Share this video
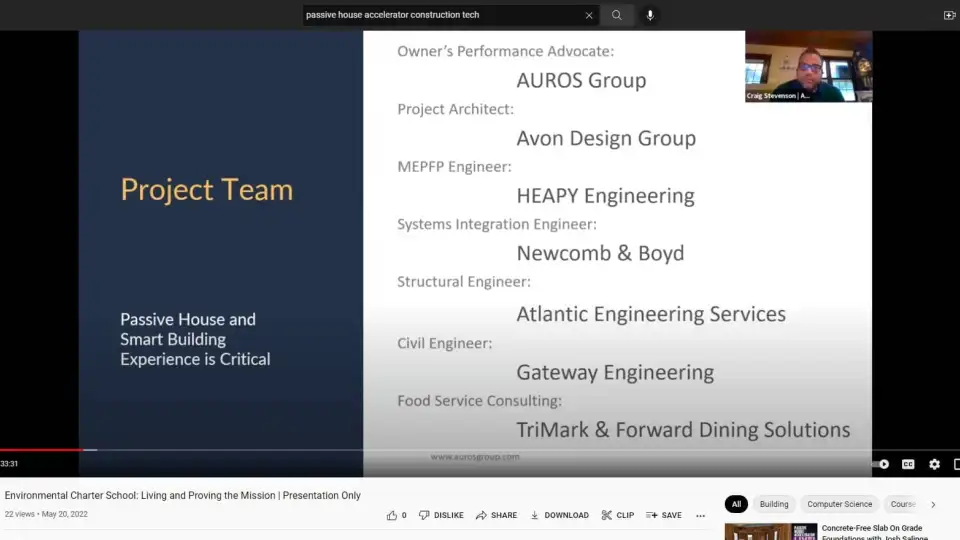This screenshot has height=540, width=960. pos(496,515)
